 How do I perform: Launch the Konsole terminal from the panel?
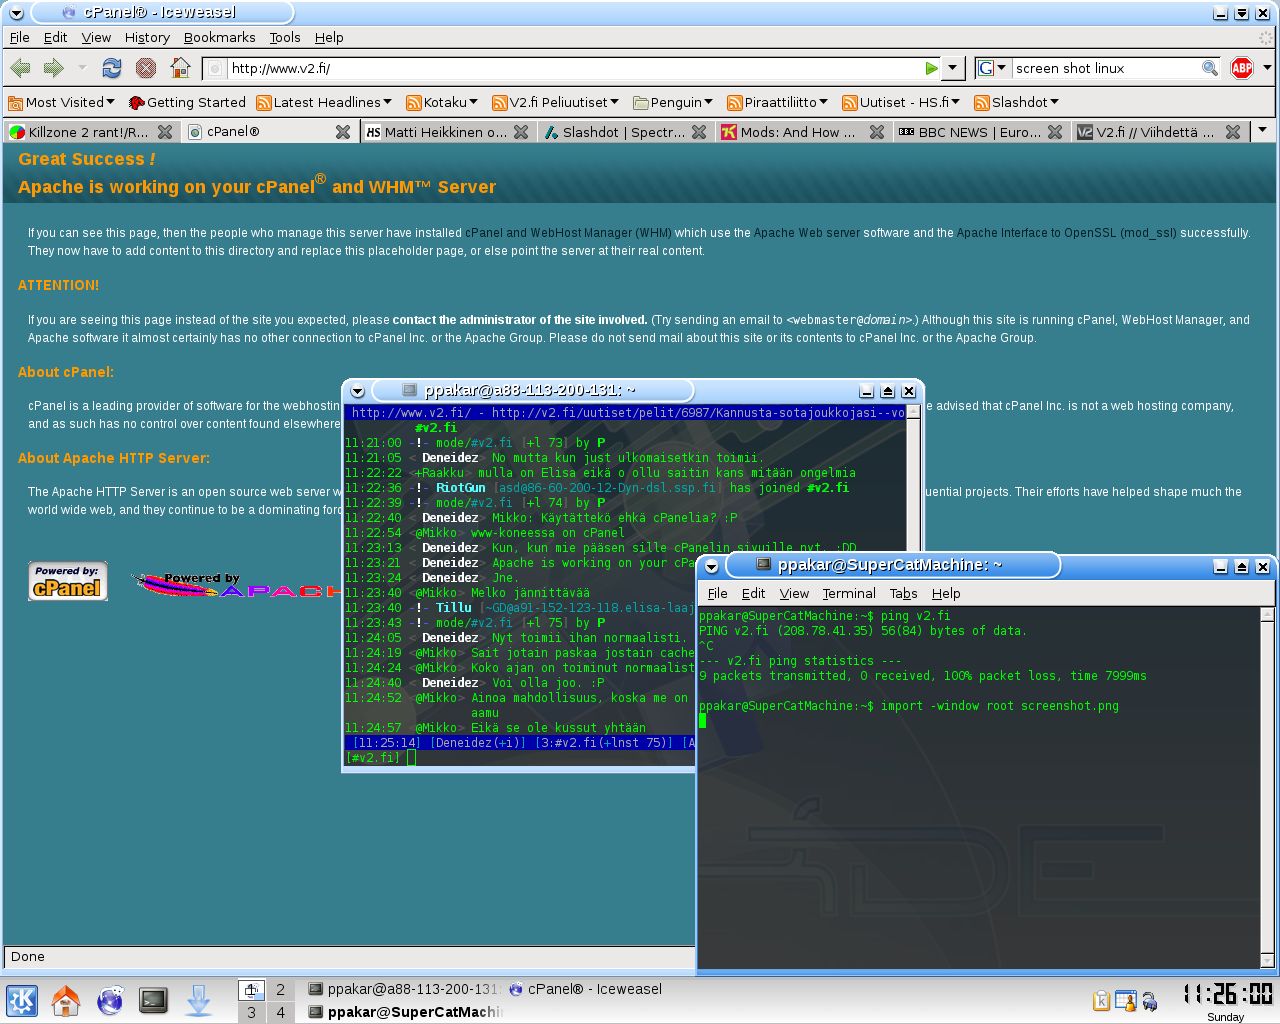(x=153, y=1000)
